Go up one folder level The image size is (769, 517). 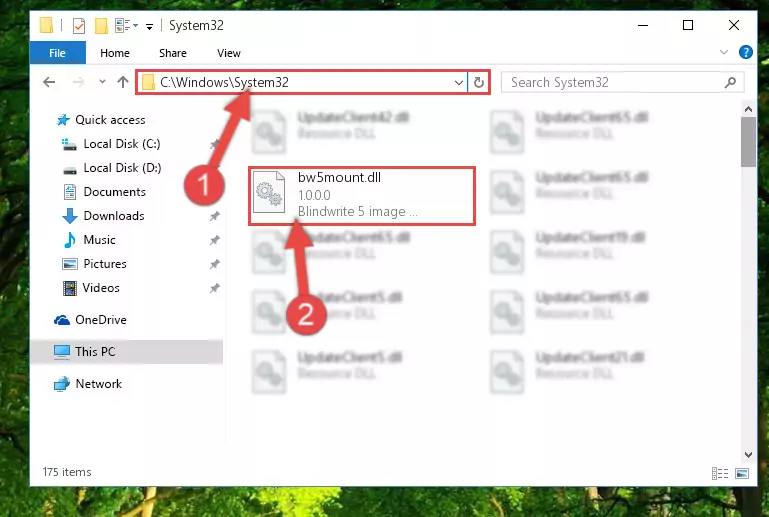point(123,82)
